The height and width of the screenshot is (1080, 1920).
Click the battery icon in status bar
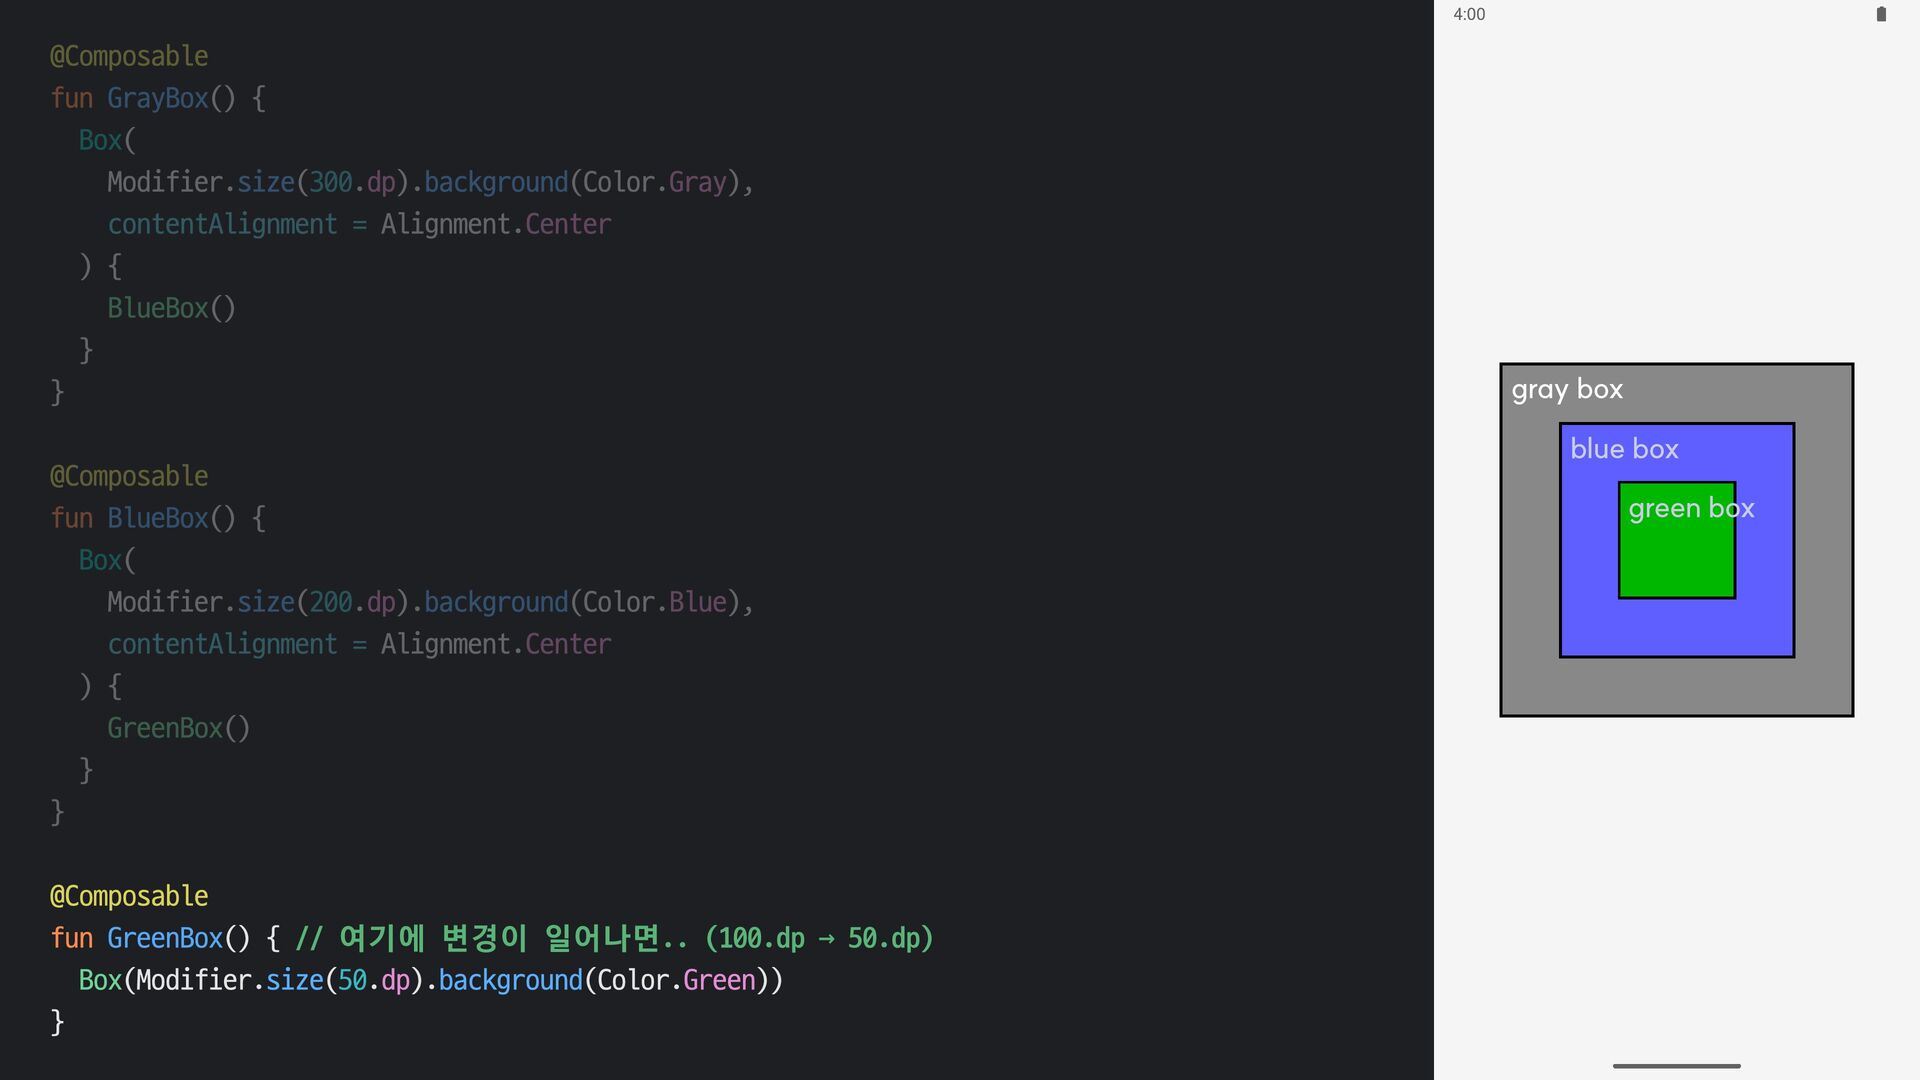coord(1881,14)
